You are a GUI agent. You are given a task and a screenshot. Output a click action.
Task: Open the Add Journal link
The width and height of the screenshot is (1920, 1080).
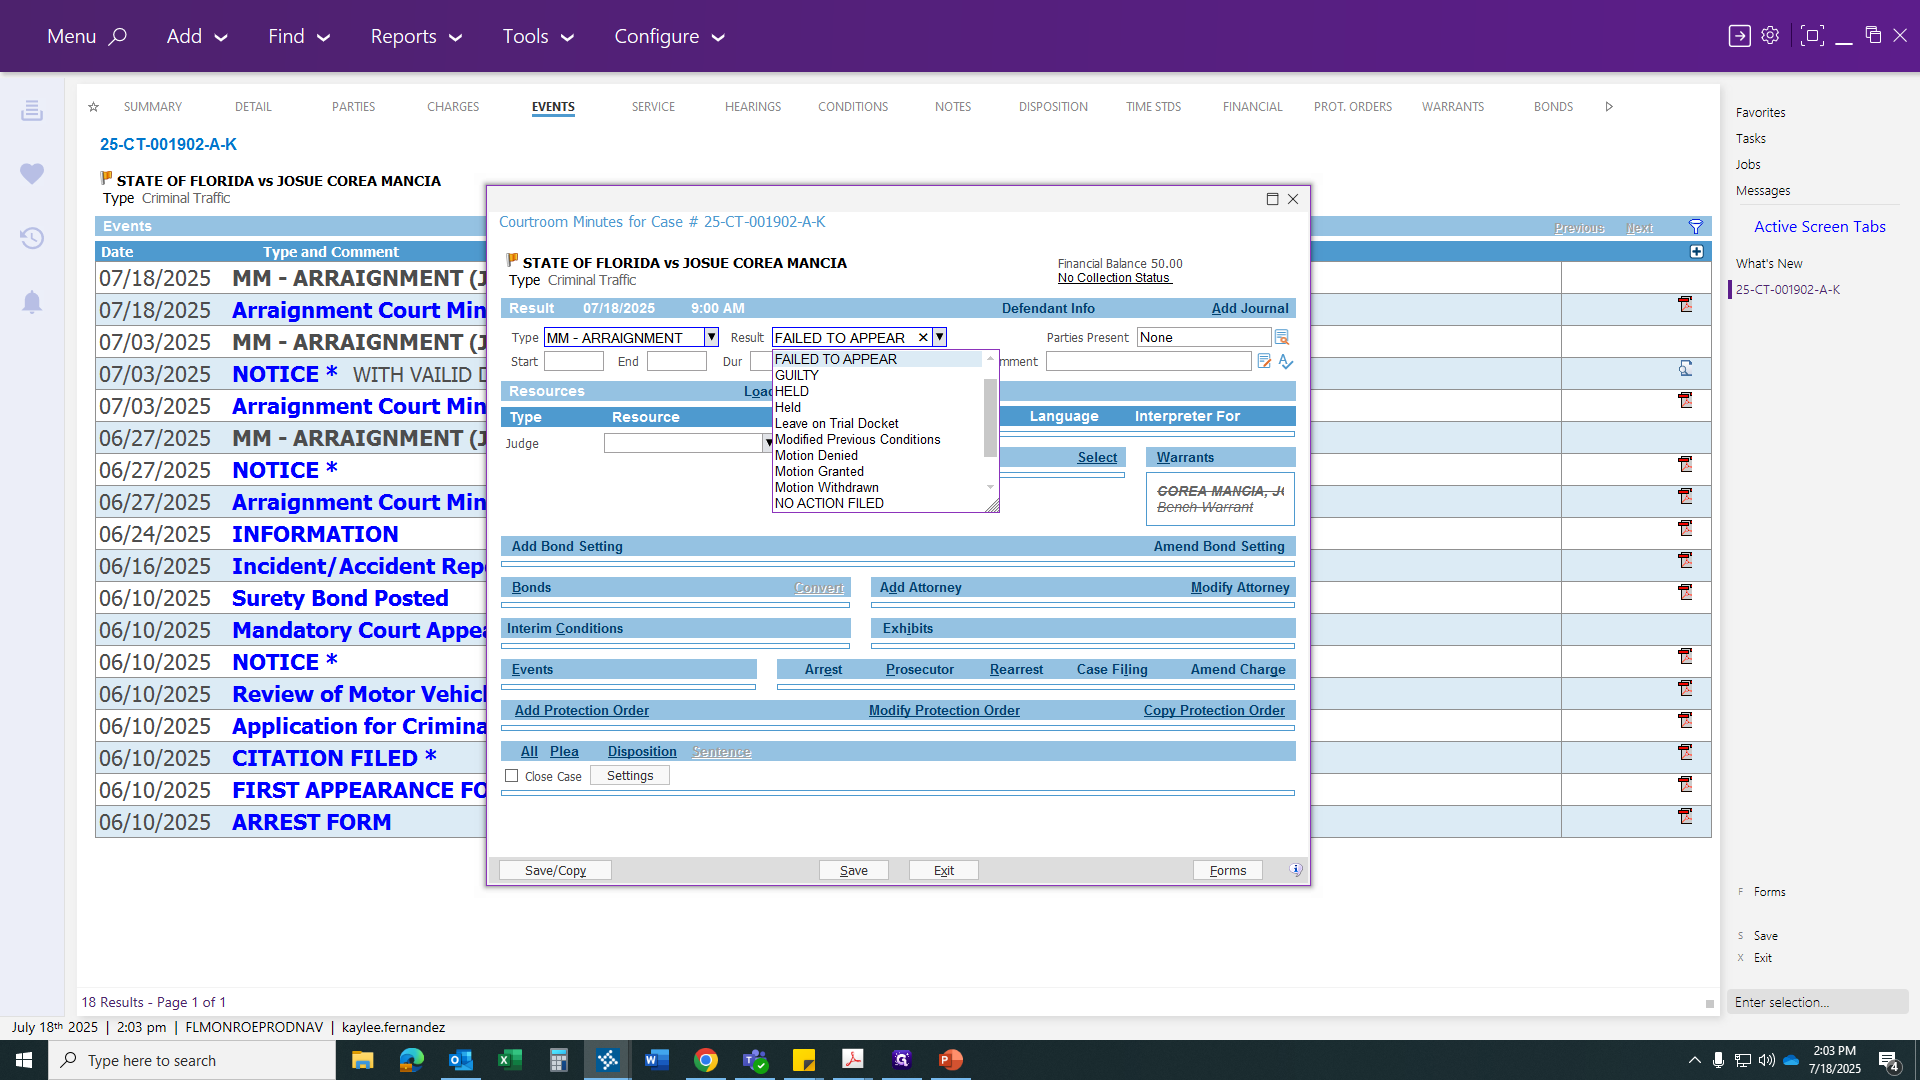[x=1249, y=308]
